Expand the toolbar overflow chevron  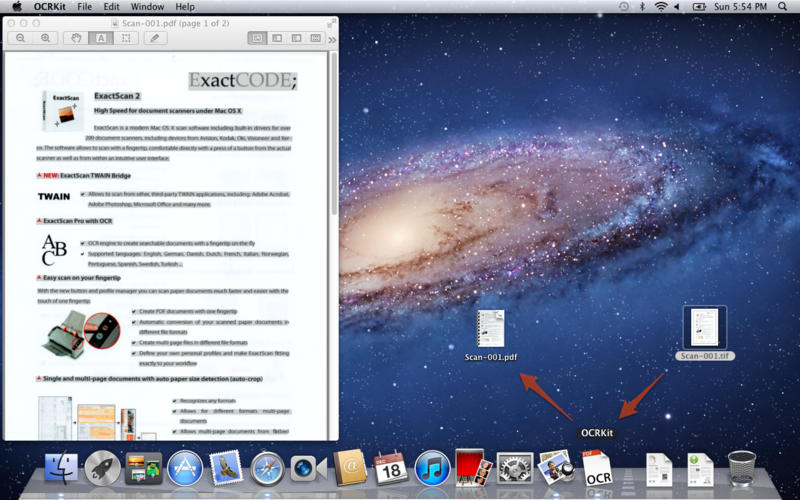[332, 39]
